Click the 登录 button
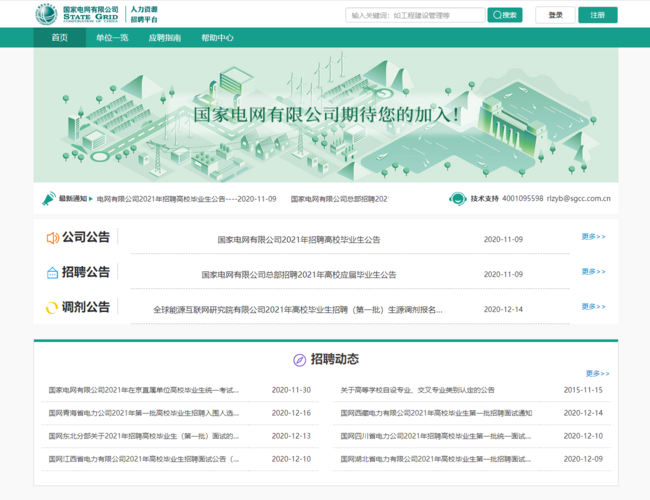This screenshot has height=500, width=650. click(x=555, y=15)
